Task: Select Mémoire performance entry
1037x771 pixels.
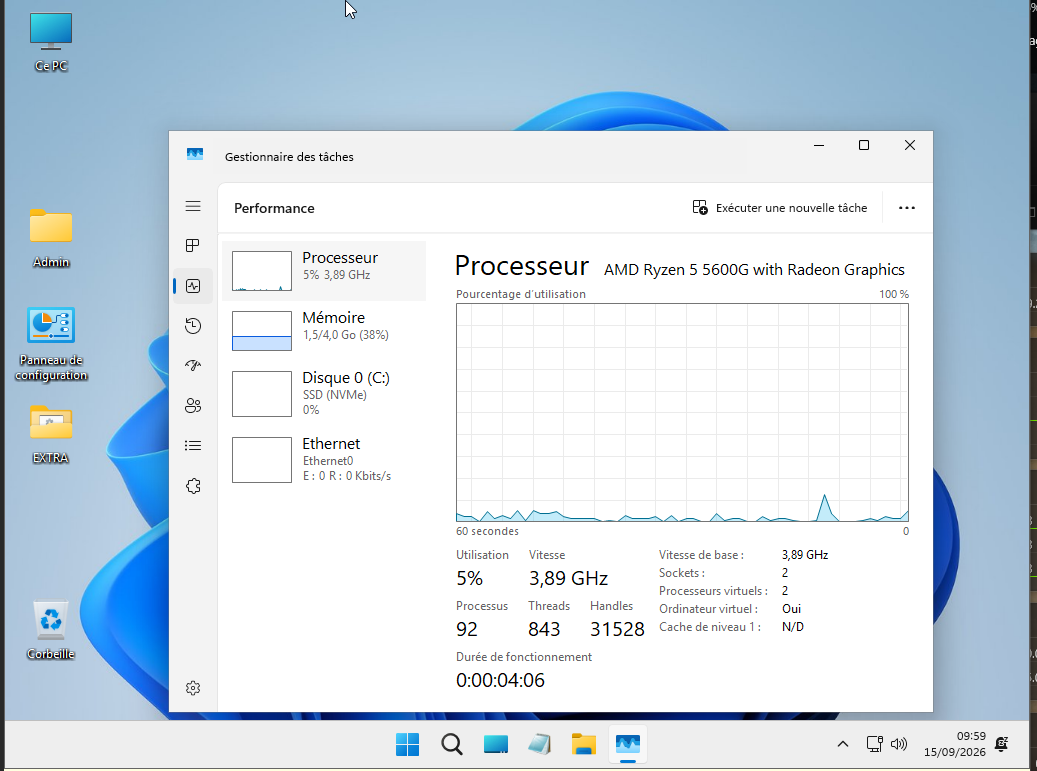Action: tap(324, 331)
